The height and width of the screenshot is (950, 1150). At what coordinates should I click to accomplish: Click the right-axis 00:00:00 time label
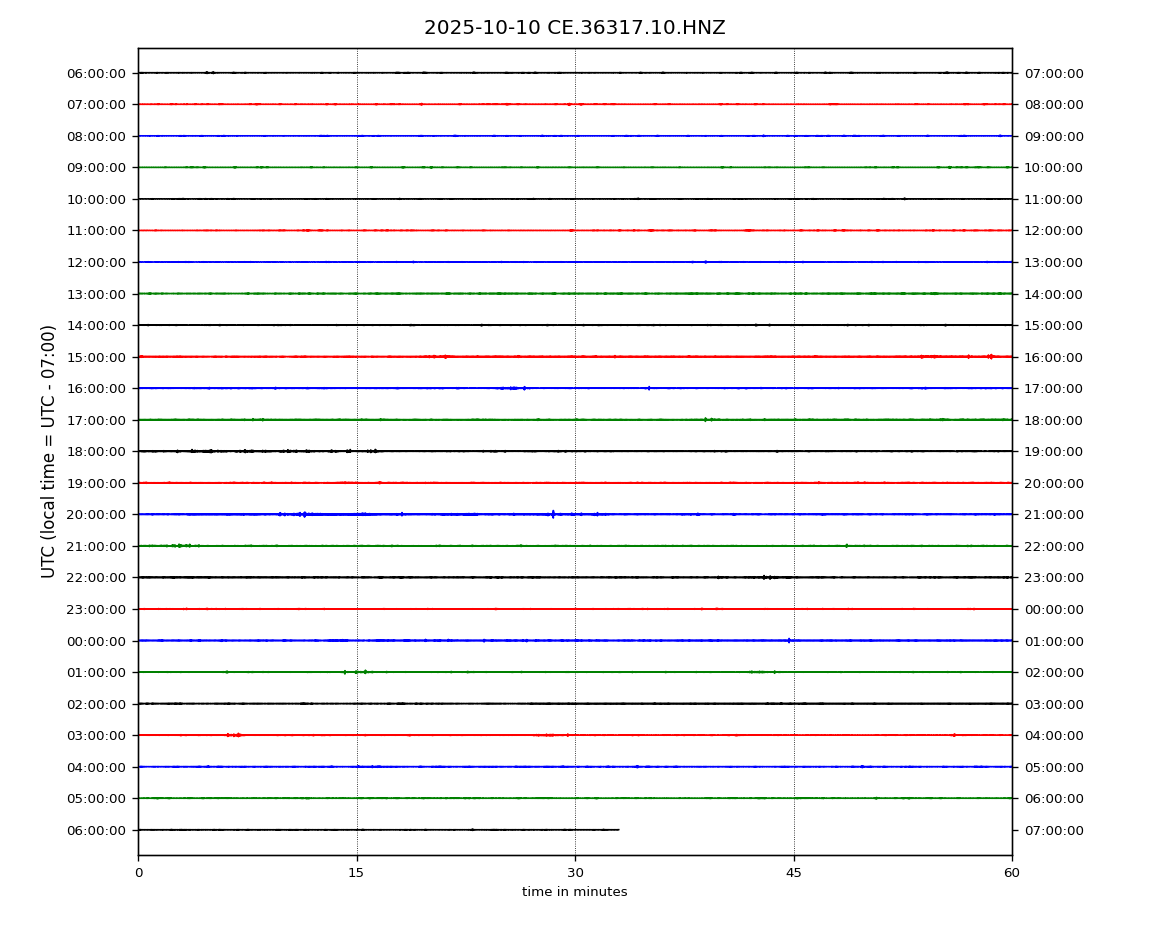point(1054,609)
